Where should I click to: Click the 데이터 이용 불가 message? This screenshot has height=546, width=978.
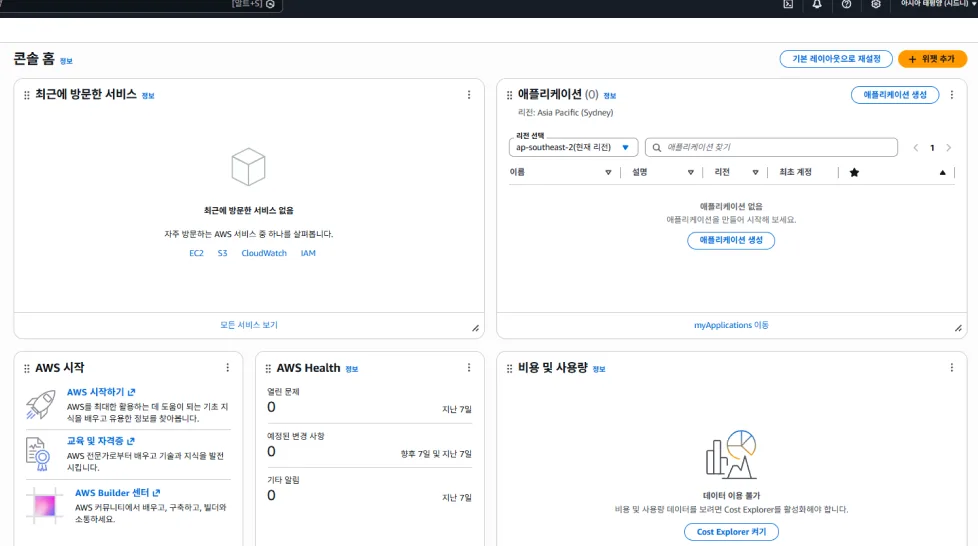731,495
